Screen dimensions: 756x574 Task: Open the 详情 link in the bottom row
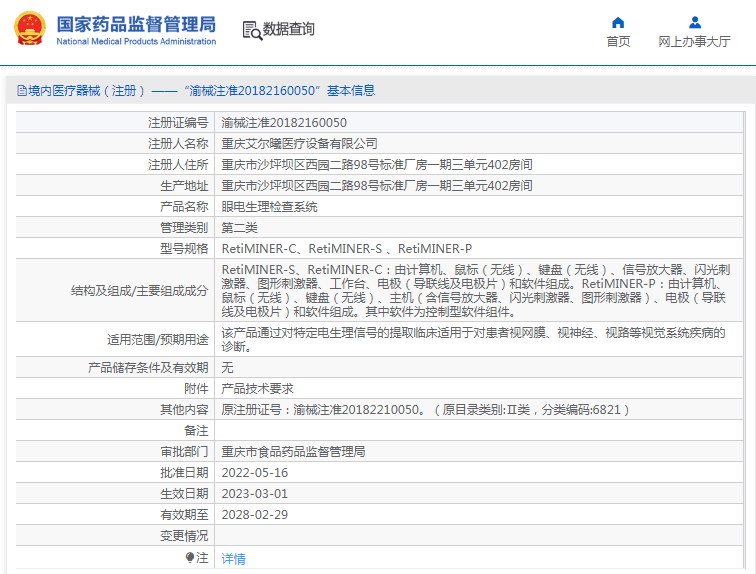(x=233, y=559)
